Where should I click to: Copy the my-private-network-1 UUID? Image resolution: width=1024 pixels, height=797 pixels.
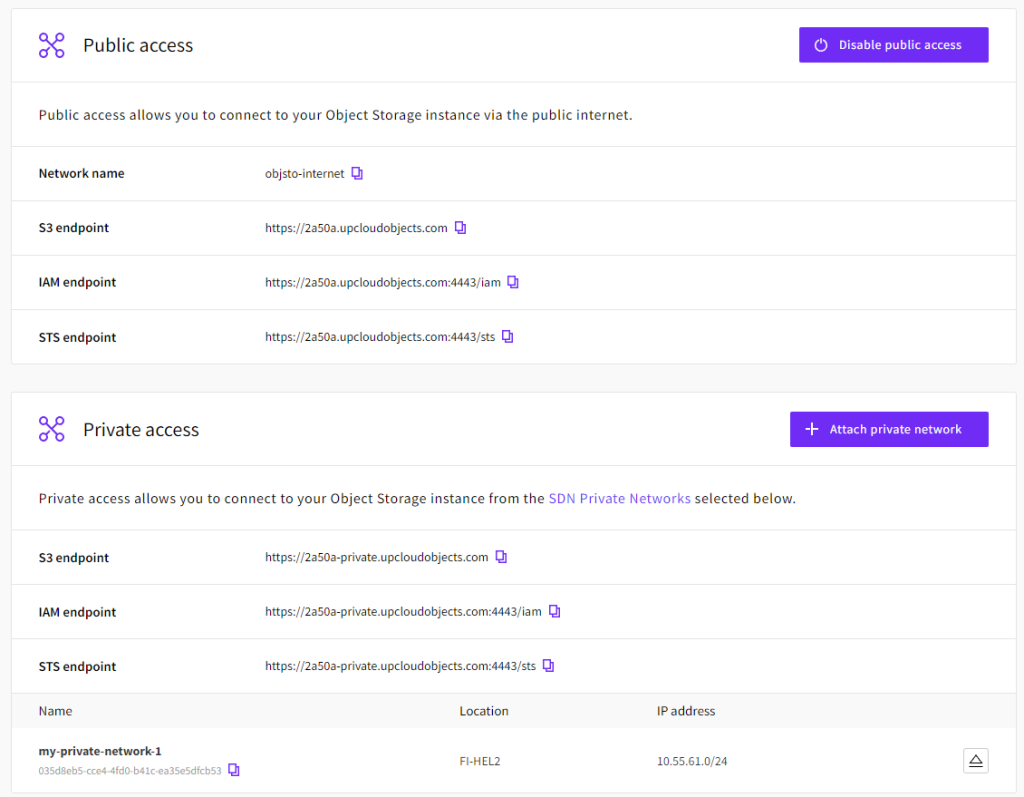click(233, 770)
